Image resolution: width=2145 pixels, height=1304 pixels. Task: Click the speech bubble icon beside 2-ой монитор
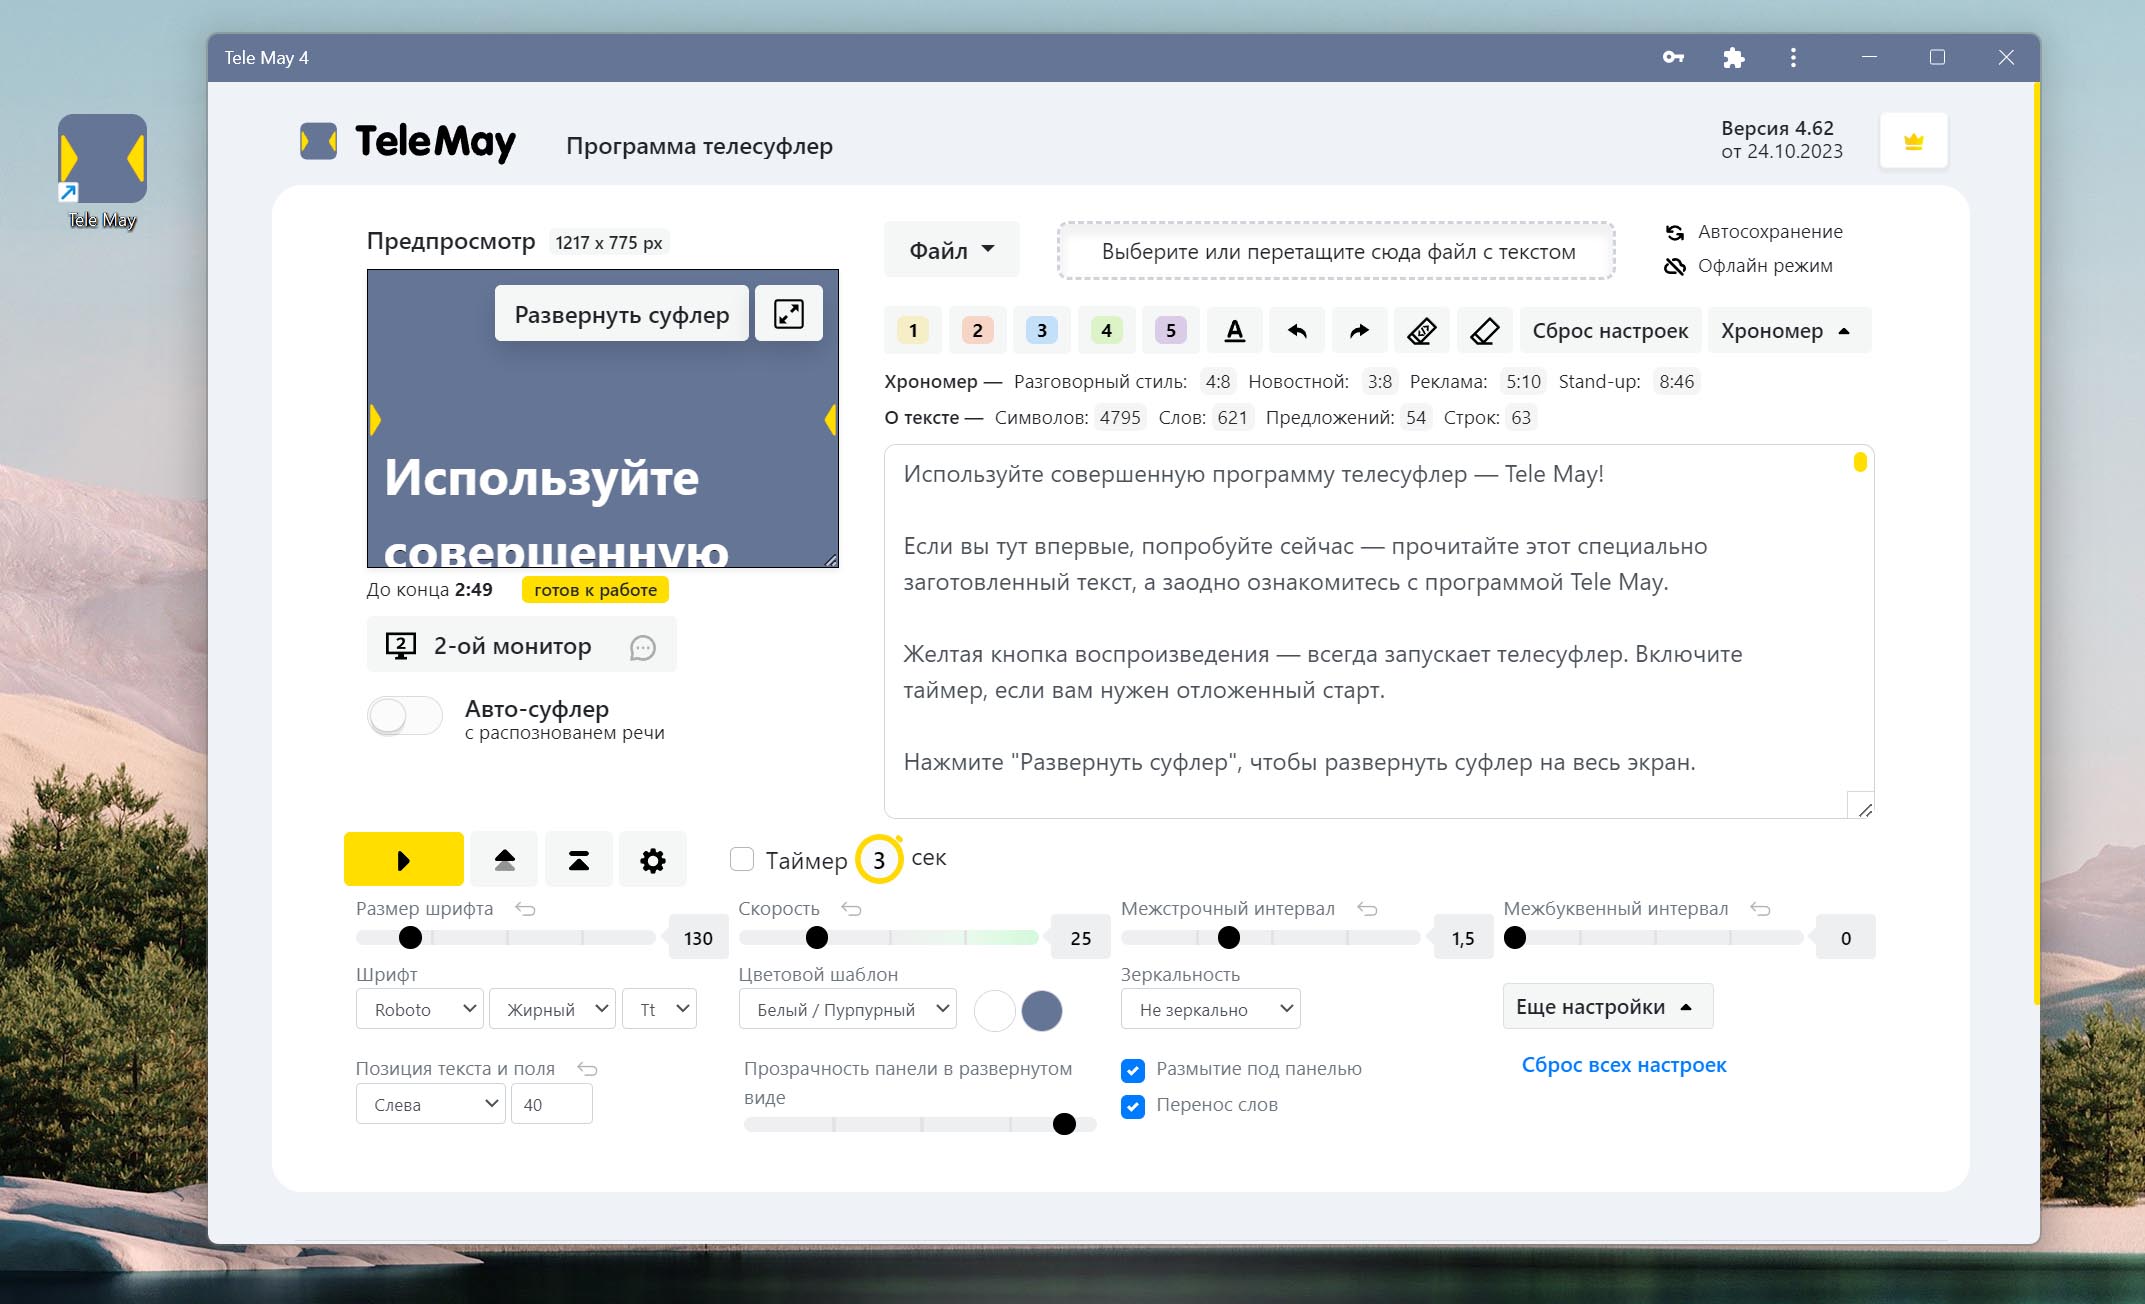click(x=643, y=647)
